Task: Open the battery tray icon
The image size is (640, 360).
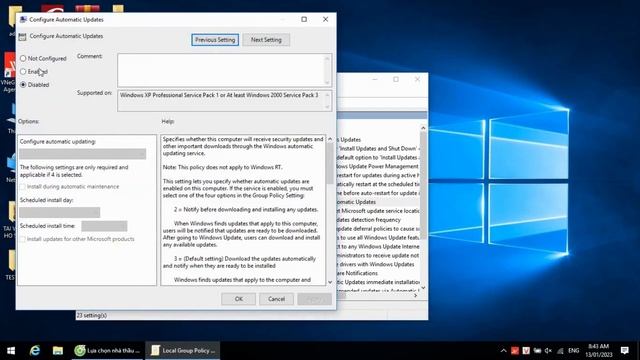Action: tap(537, 351)
